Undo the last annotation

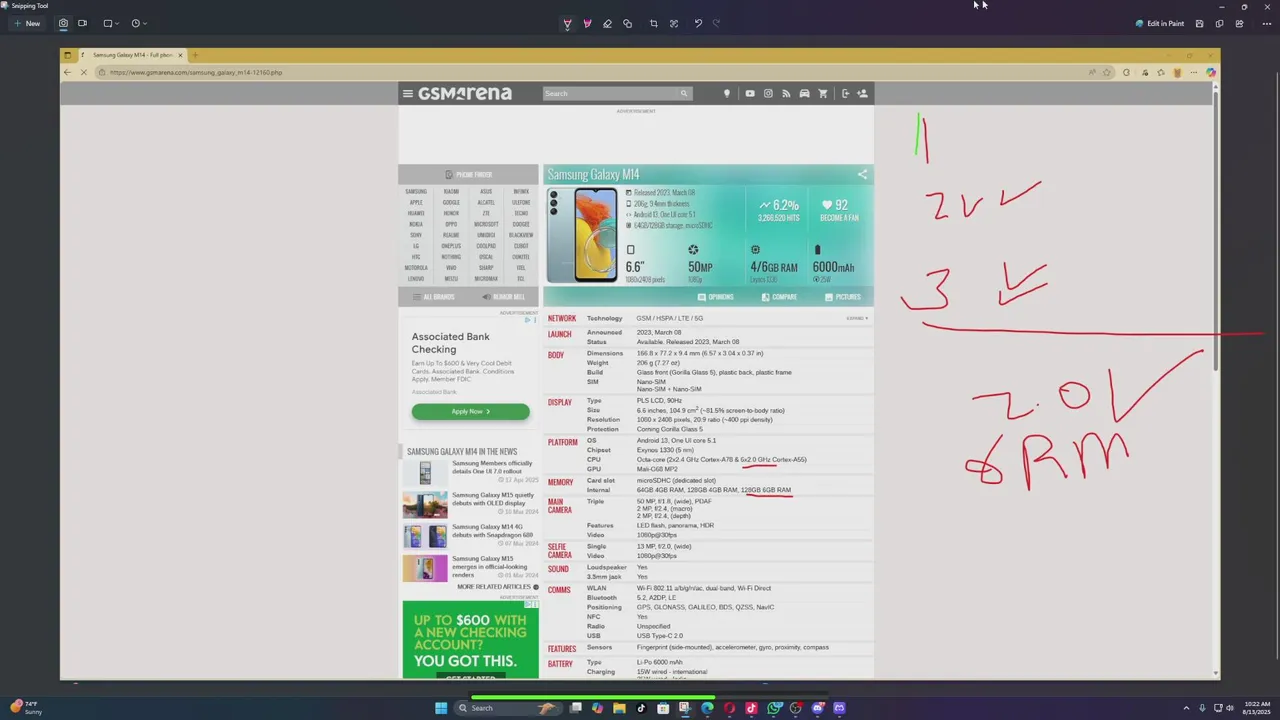tap(698, 23)
